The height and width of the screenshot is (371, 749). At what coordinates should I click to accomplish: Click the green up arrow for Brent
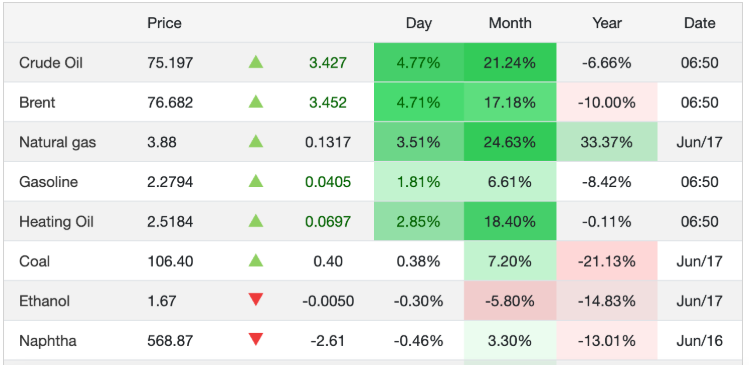(256, 102)
